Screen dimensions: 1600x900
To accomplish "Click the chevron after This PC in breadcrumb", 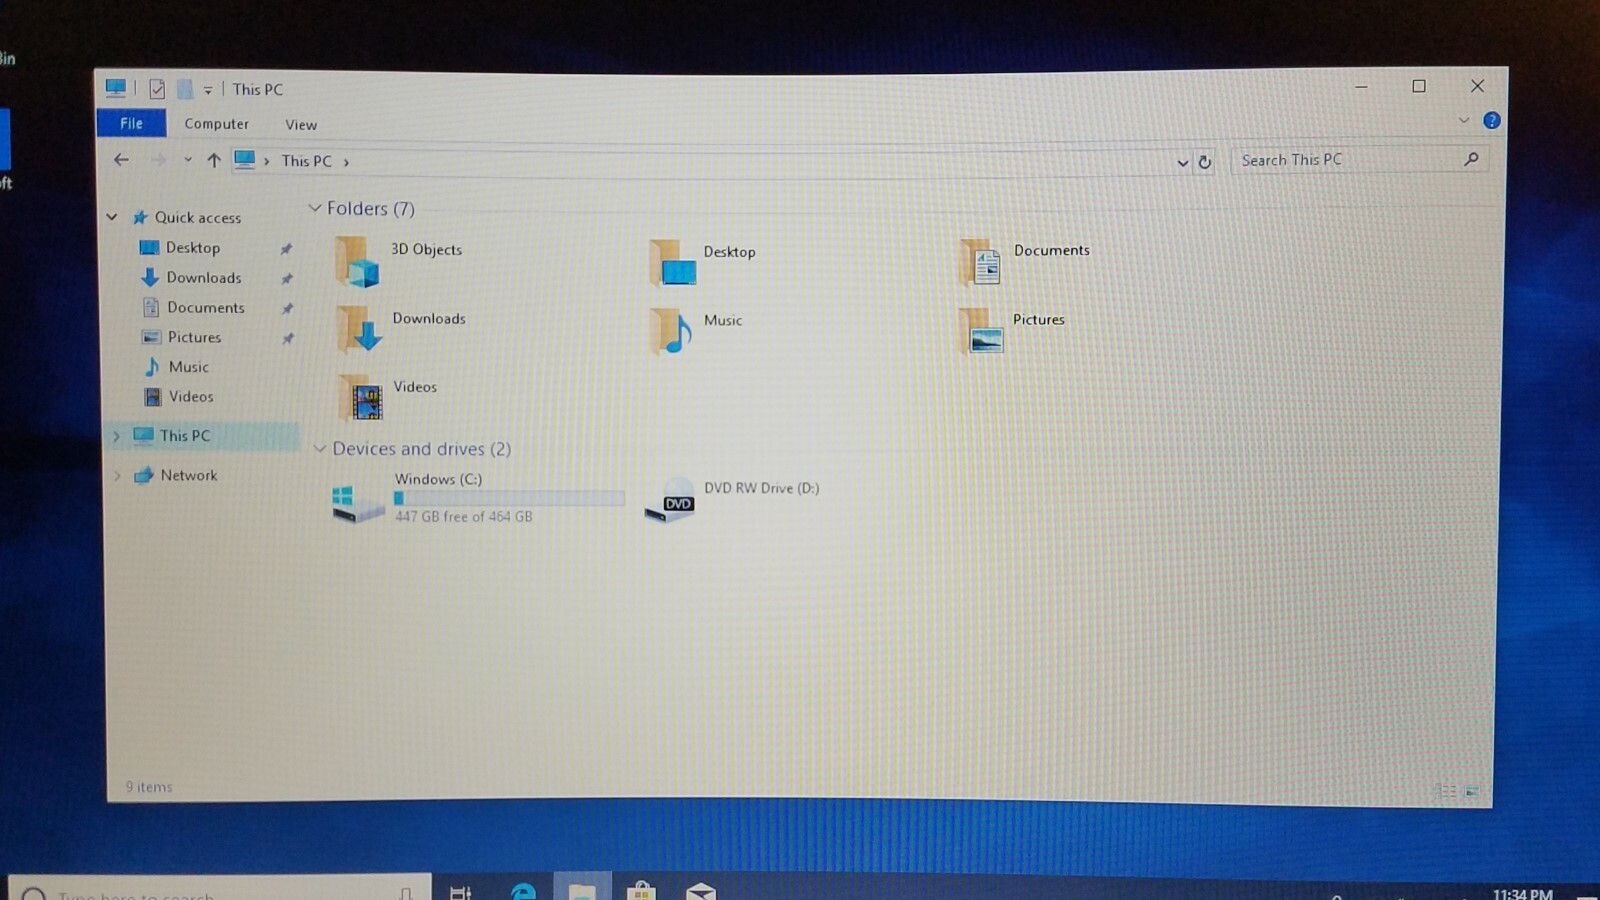I will pos(346,162).
